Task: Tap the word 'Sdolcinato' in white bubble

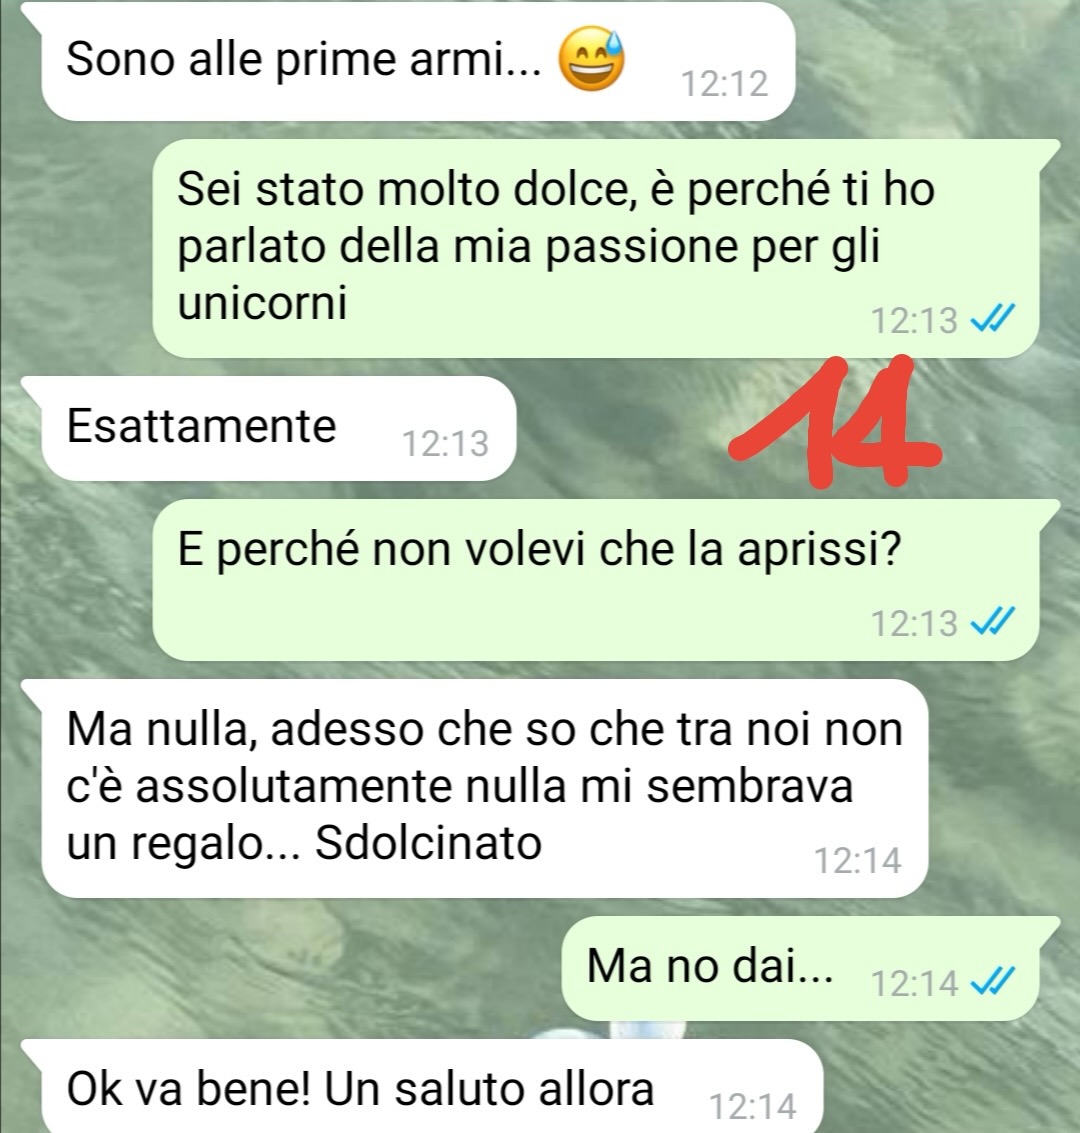Action: click(428, 843)
